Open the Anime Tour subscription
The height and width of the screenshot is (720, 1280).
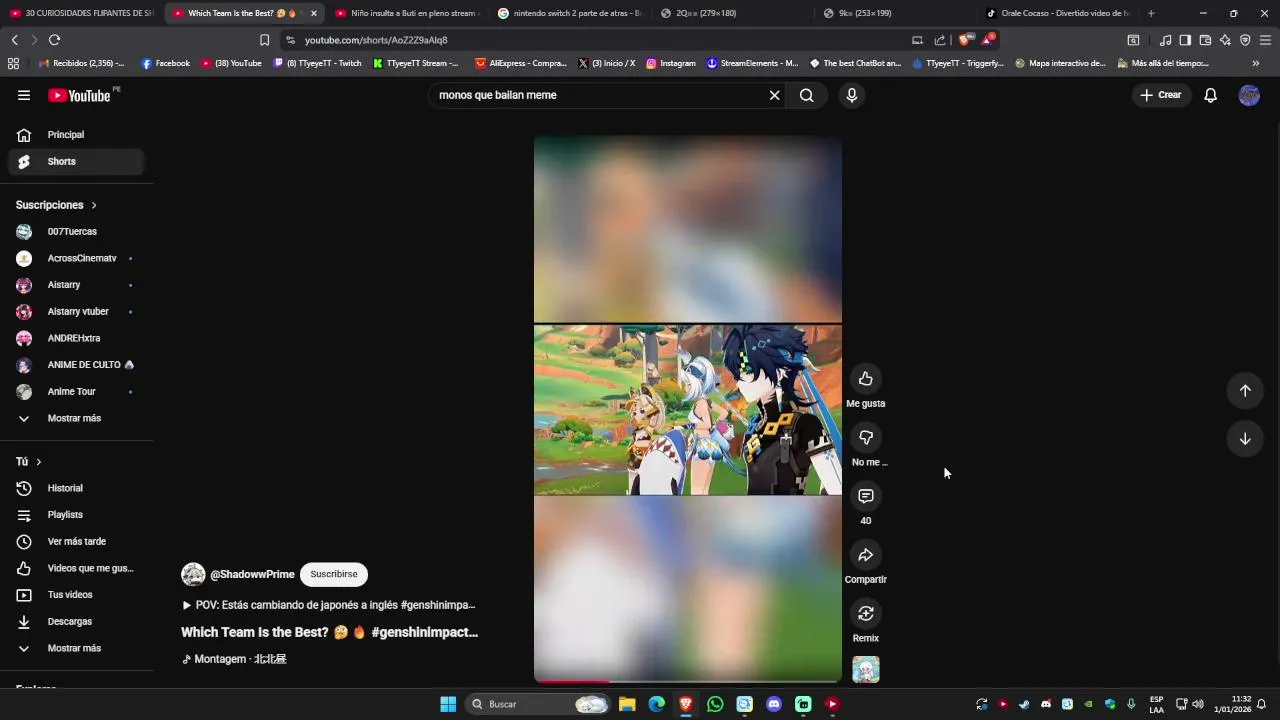tap(76, 392)
